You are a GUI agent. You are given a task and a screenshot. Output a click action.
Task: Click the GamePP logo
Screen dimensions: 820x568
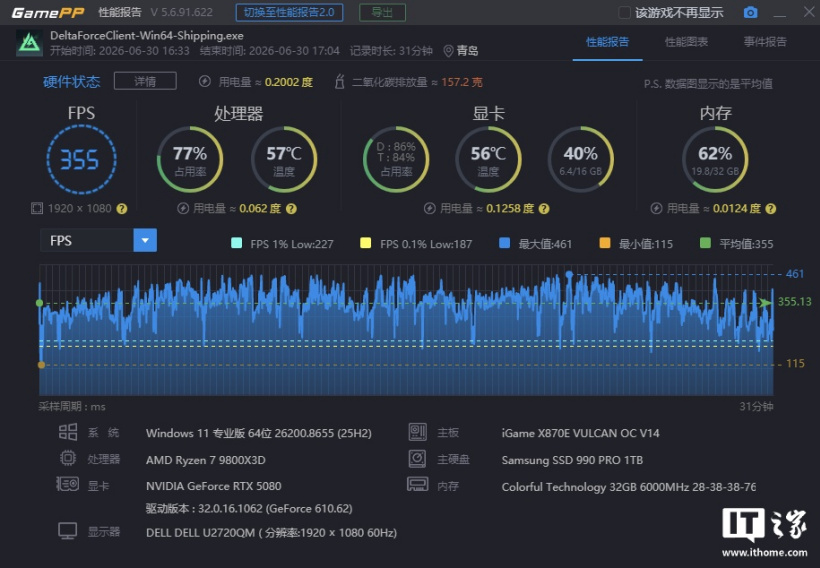coord(48,13)
